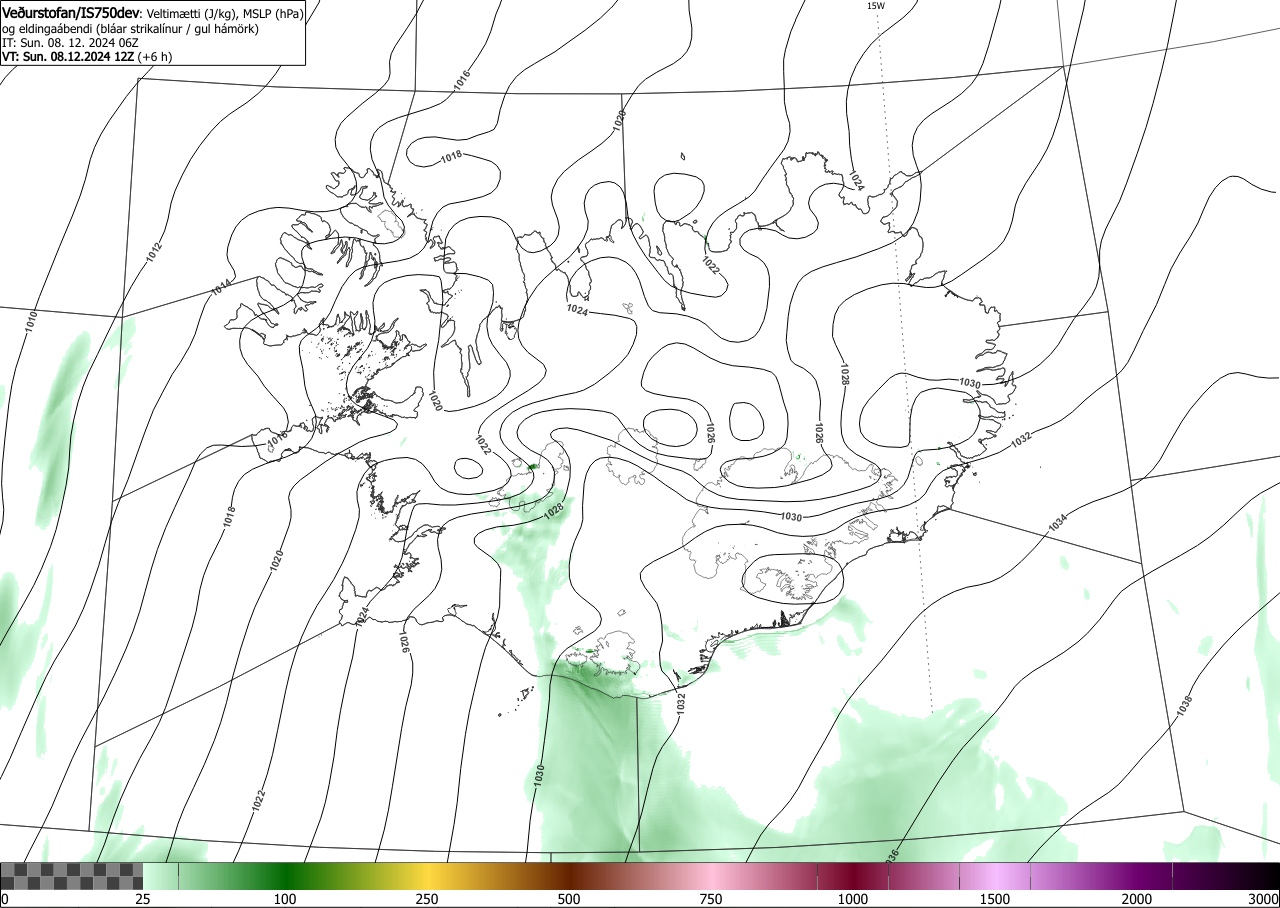Pick the pink segment of the color bar
Image resolution: width=1280 pixels, height=908 pixels.
click(711, 876)
